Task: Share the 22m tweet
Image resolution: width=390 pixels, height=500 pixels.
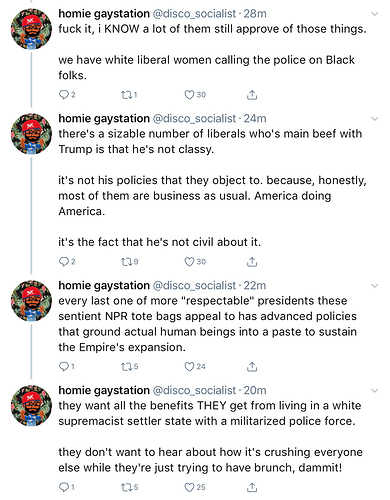Action: [252, 367]
